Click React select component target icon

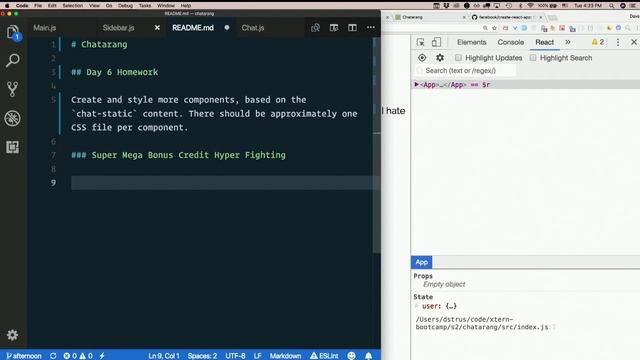coord(422,58)
